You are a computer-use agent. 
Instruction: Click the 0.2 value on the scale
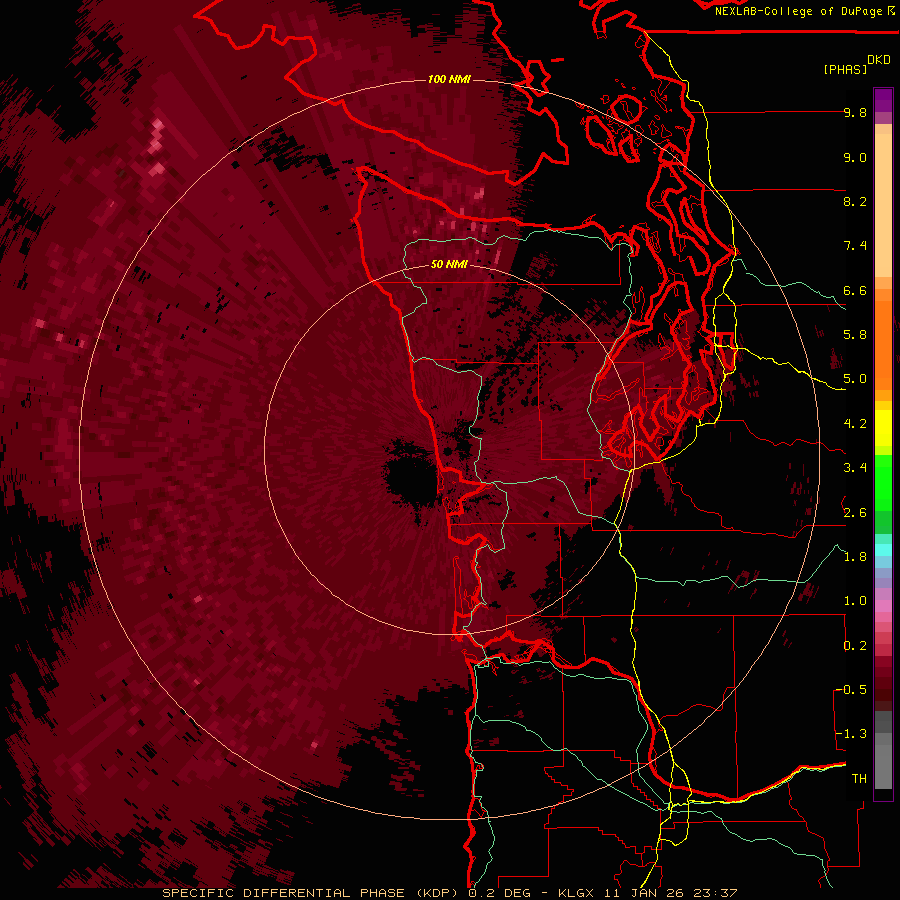855,646
